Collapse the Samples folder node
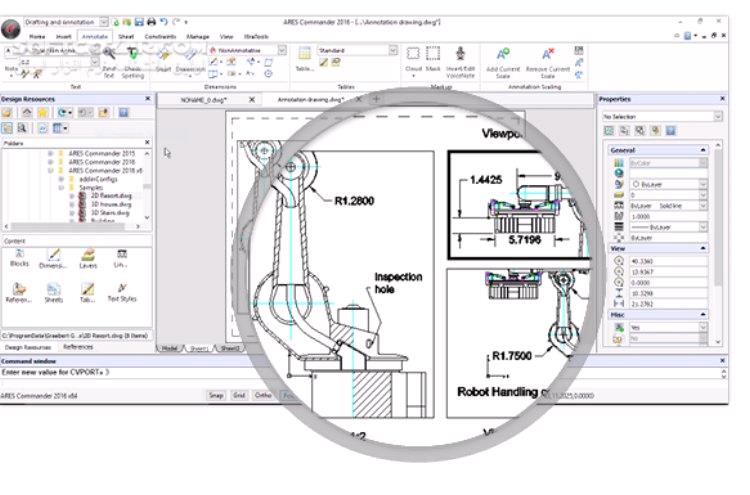The image size is (750, 495). click(61, 187)
